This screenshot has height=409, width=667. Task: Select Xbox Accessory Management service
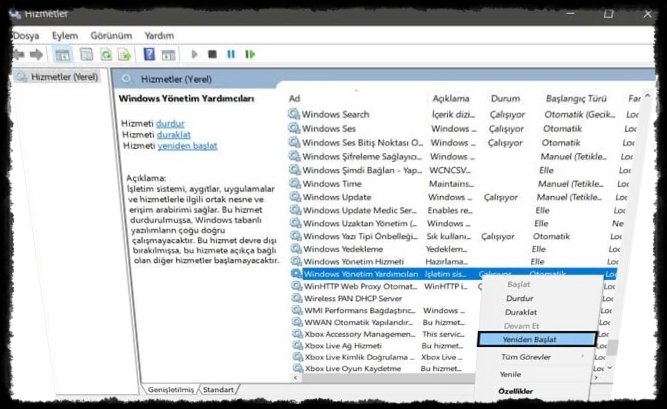click(452, 334)
